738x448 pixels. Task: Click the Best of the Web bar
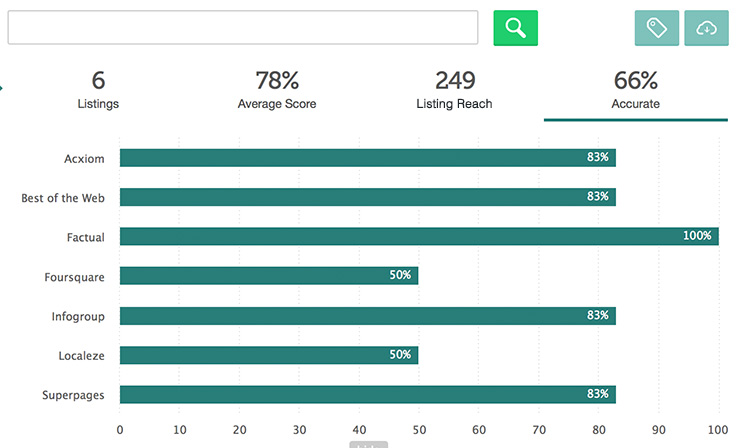pyautogui.click(x=367, y=197)
